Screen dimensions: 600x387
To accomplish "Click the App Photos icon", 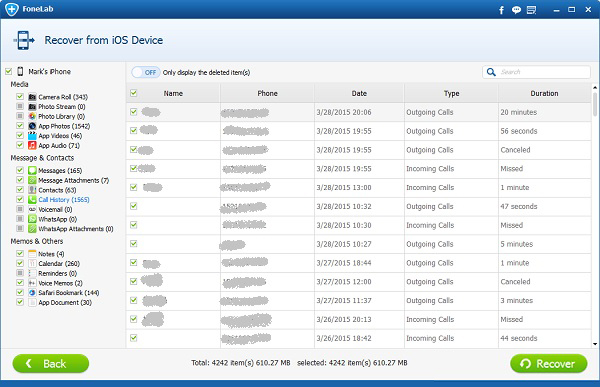I will [x=32, y=126].
